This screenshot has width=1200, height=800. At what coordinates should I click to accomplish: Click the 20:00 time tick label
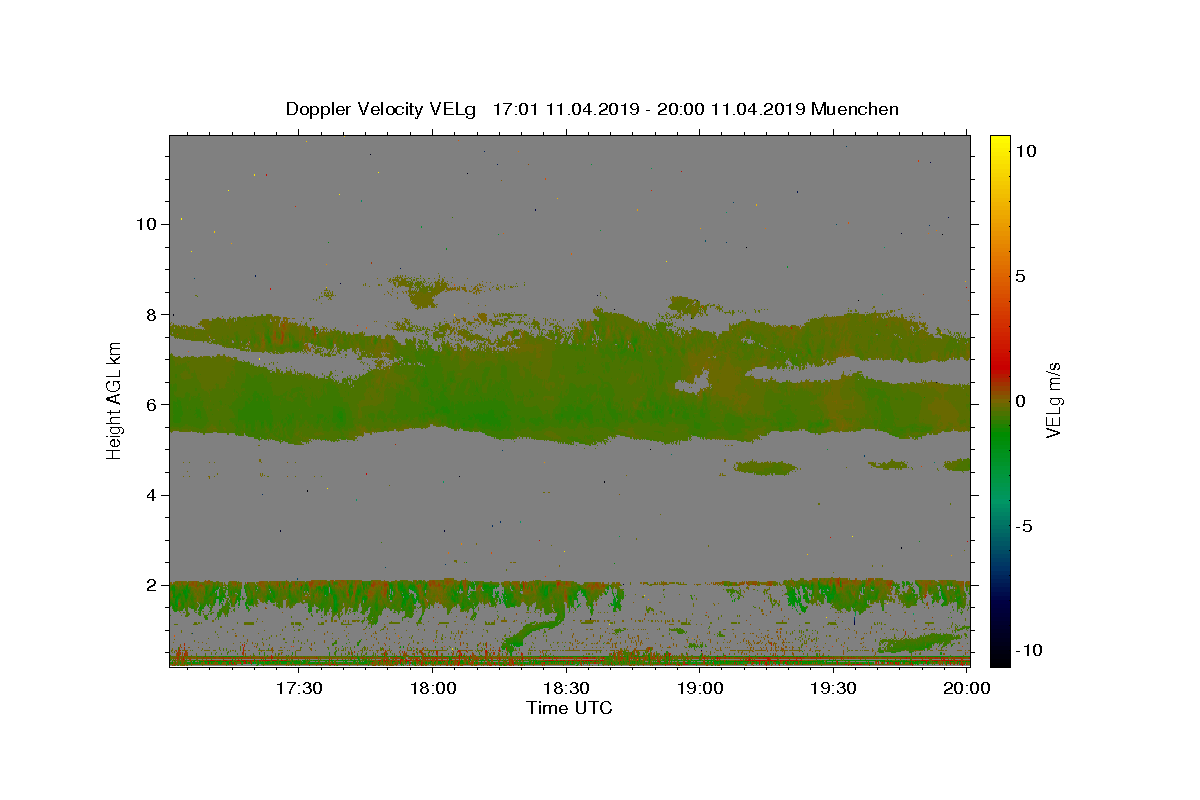pos(966,688)
